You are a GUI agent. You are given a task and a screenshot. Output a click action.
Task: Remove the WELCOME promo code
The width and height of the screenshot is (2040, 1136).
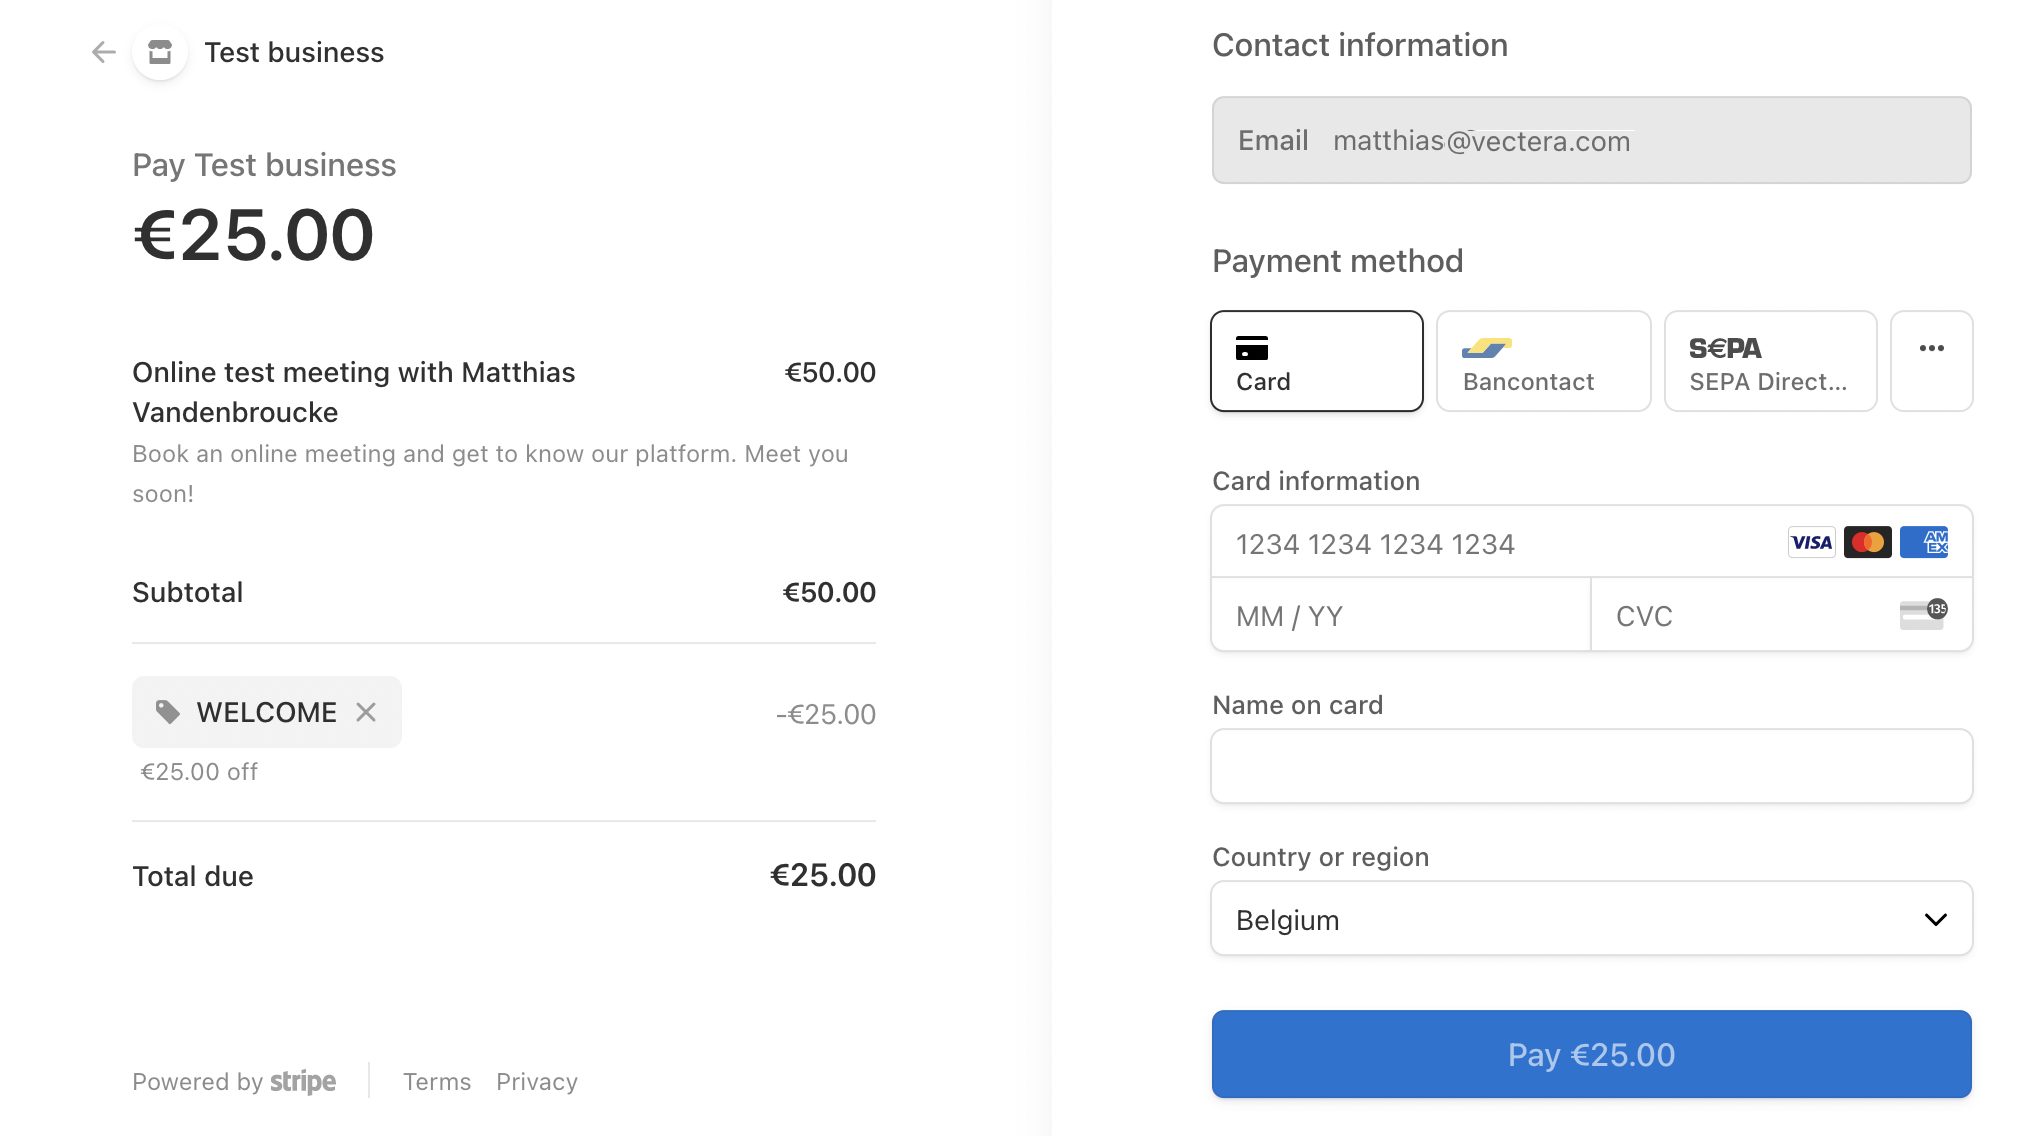(366, 712)
